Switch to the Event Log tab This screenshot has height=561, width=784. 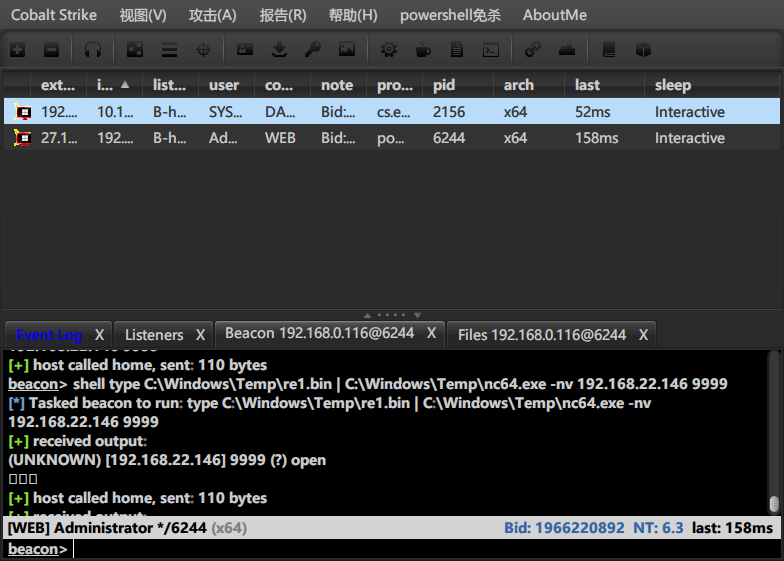[x=48, y=335]
